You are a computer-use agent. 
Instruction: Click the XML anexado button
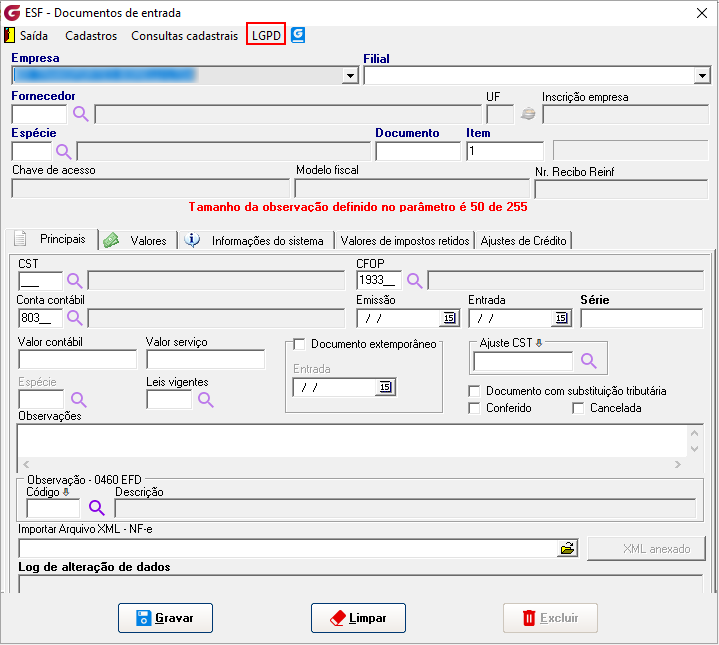point(646,549)
